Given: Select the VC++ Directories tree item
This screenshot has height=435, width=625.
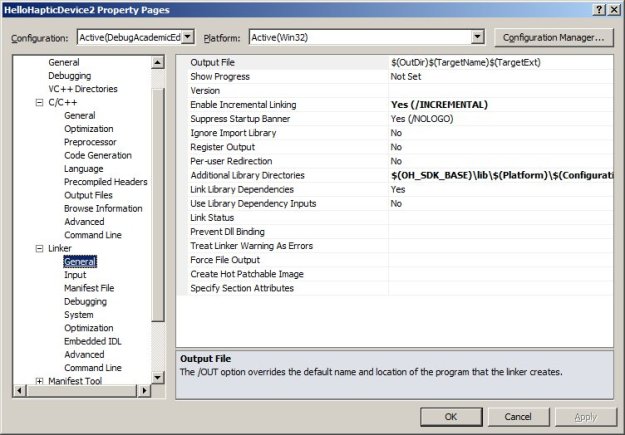Looking at the screenshot, I should pos(82,89).
